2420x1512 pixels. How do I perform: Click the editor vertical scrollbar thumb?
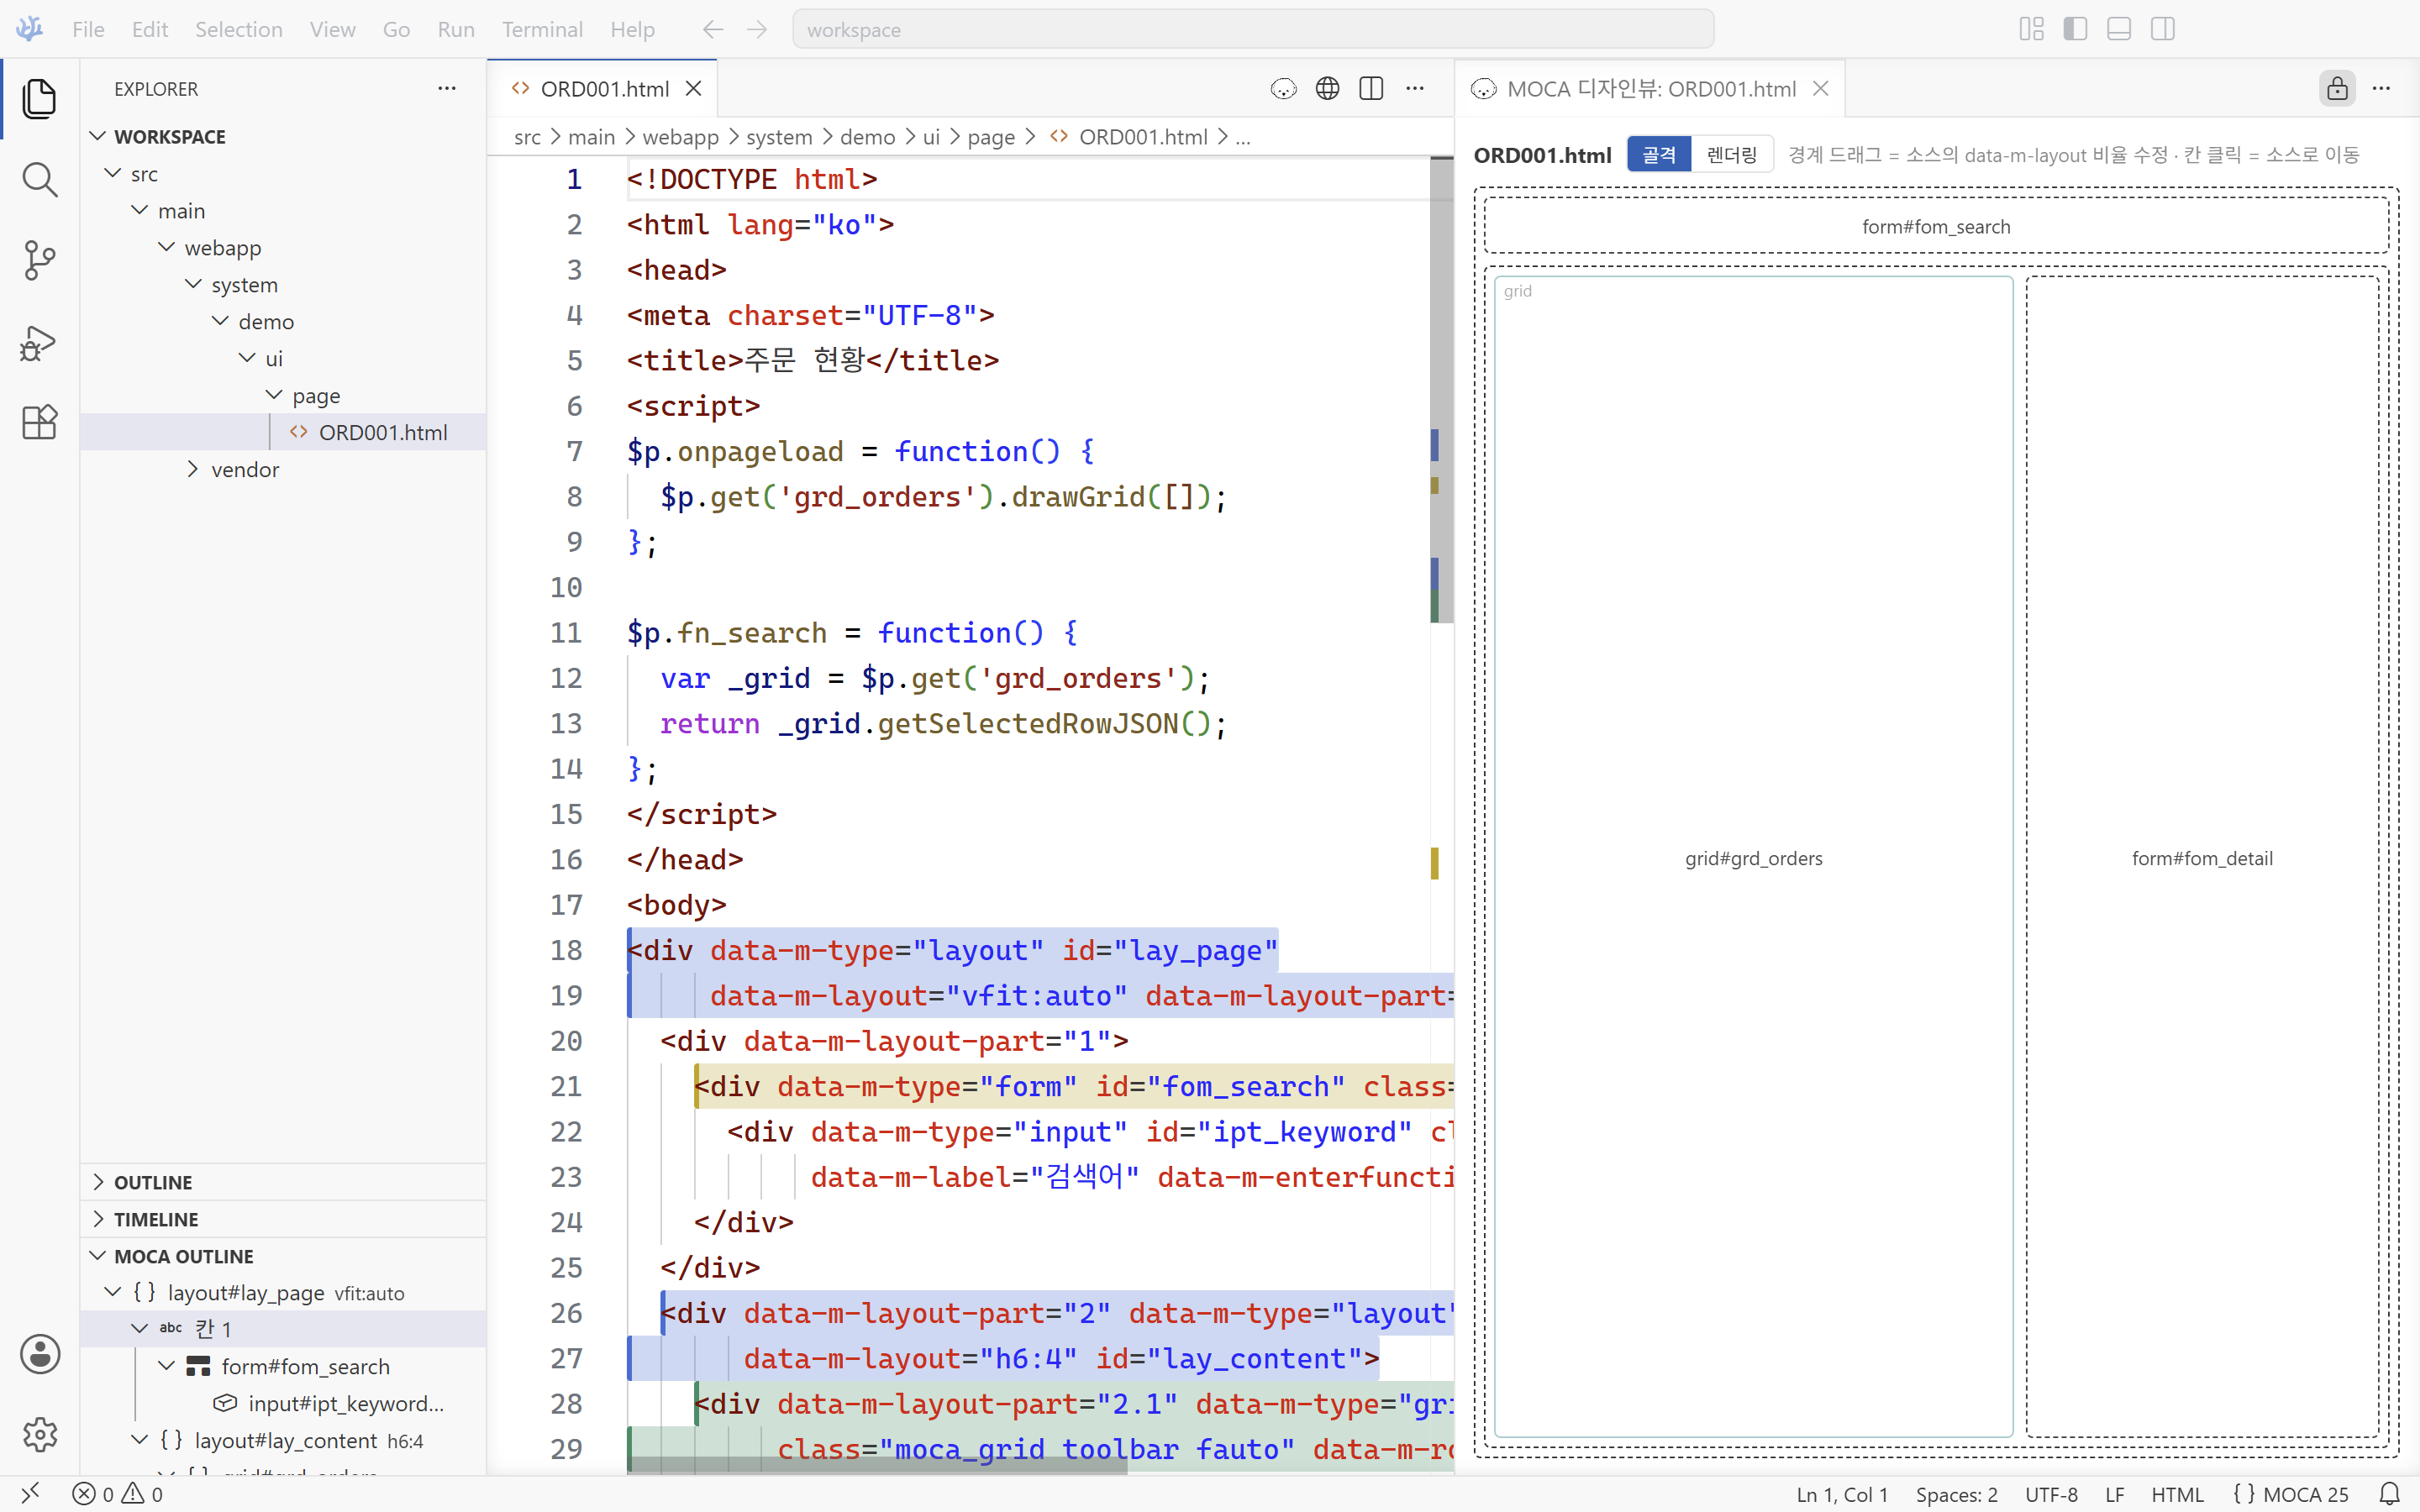coord(1441,390)
